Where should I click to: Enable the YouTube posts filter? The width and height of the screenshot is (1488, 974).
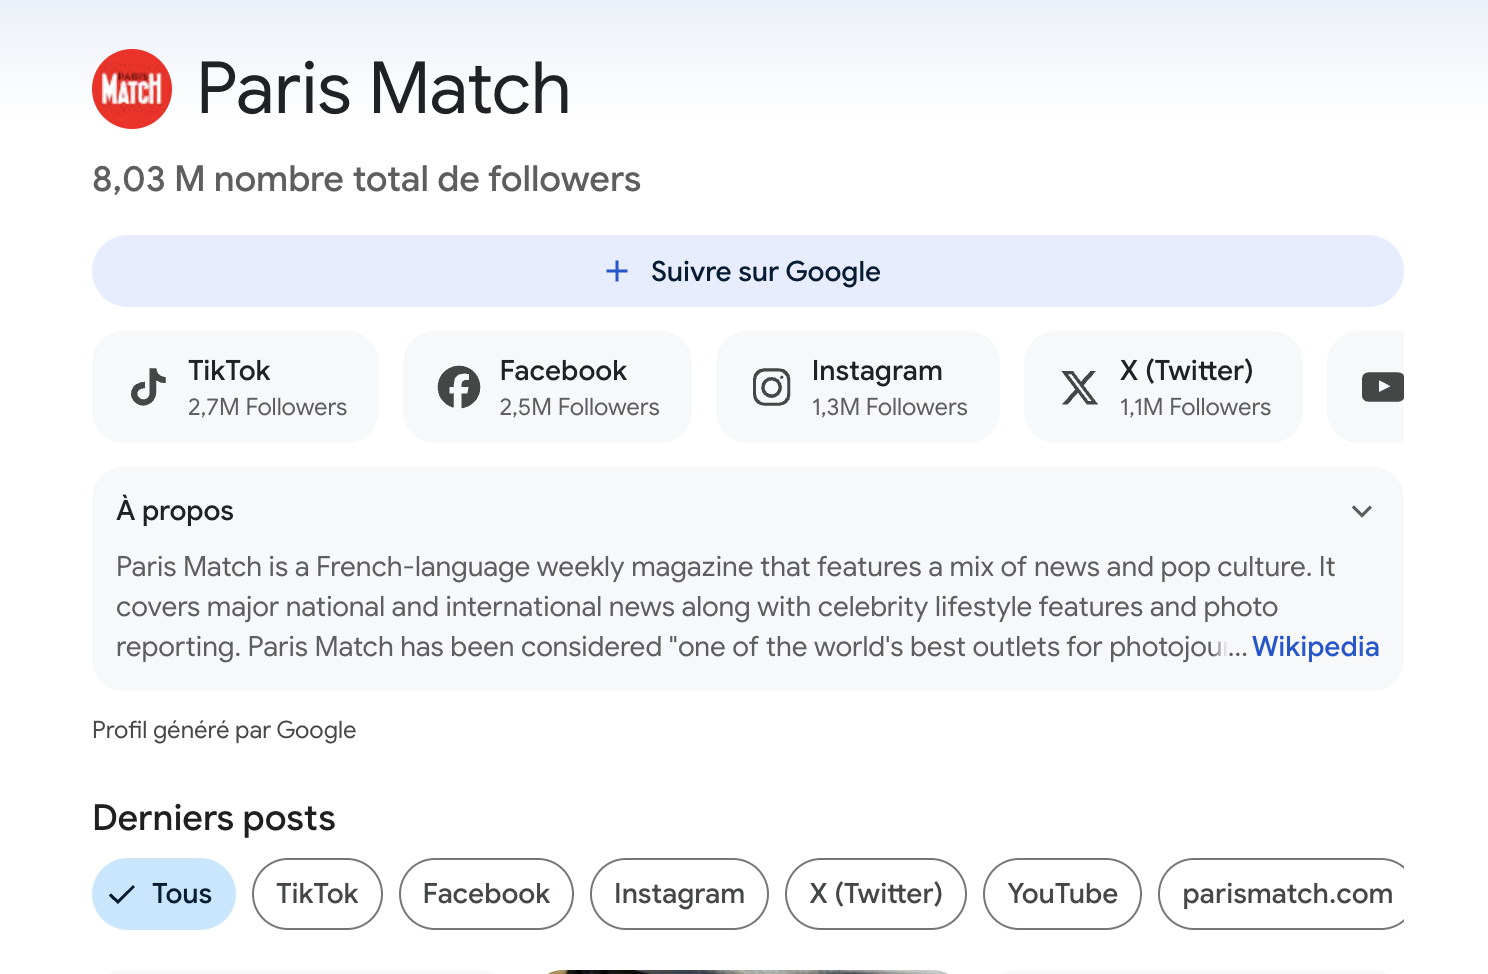[1062, 893]
